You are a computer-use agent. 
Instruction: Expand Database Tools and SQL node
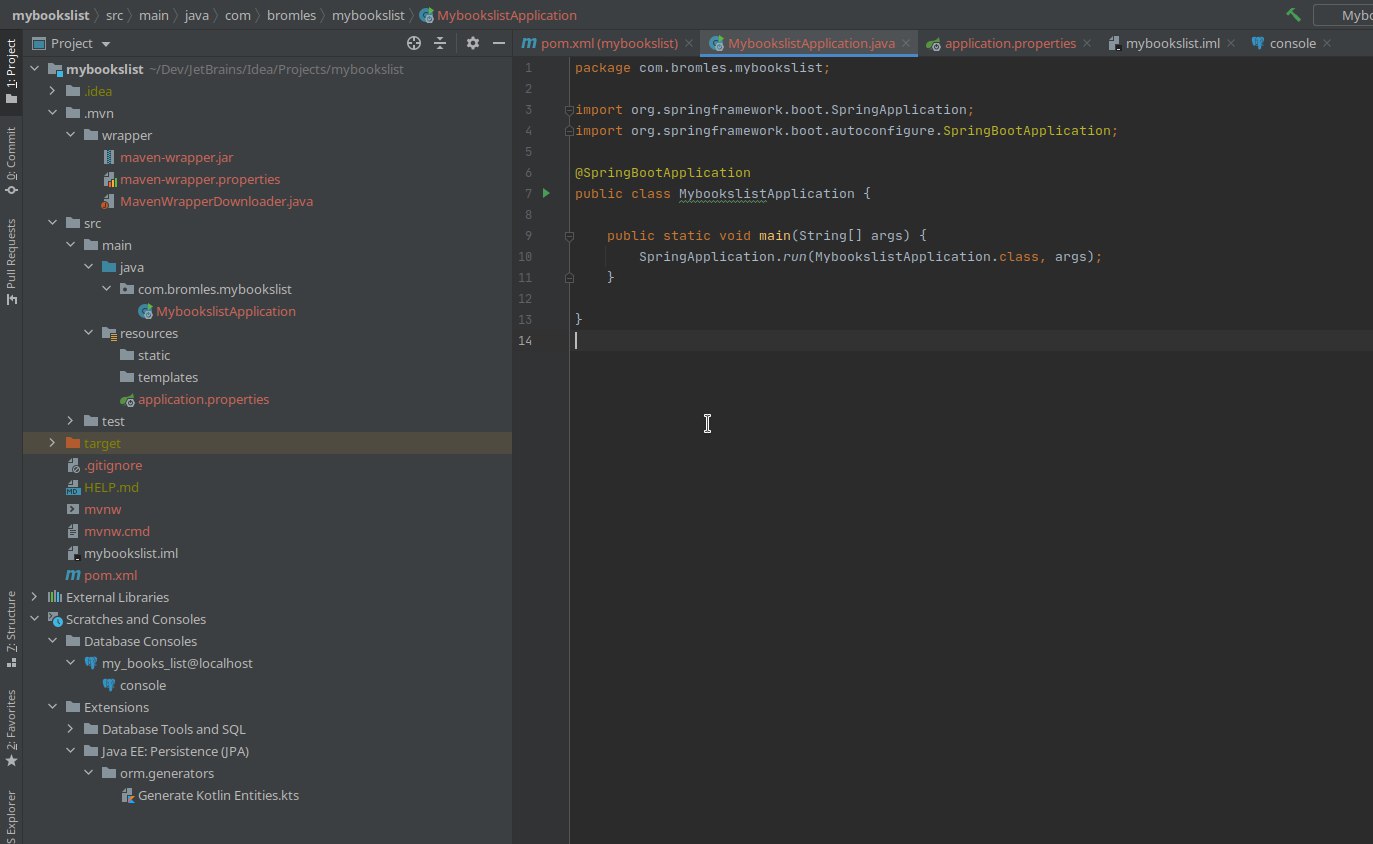71,729
